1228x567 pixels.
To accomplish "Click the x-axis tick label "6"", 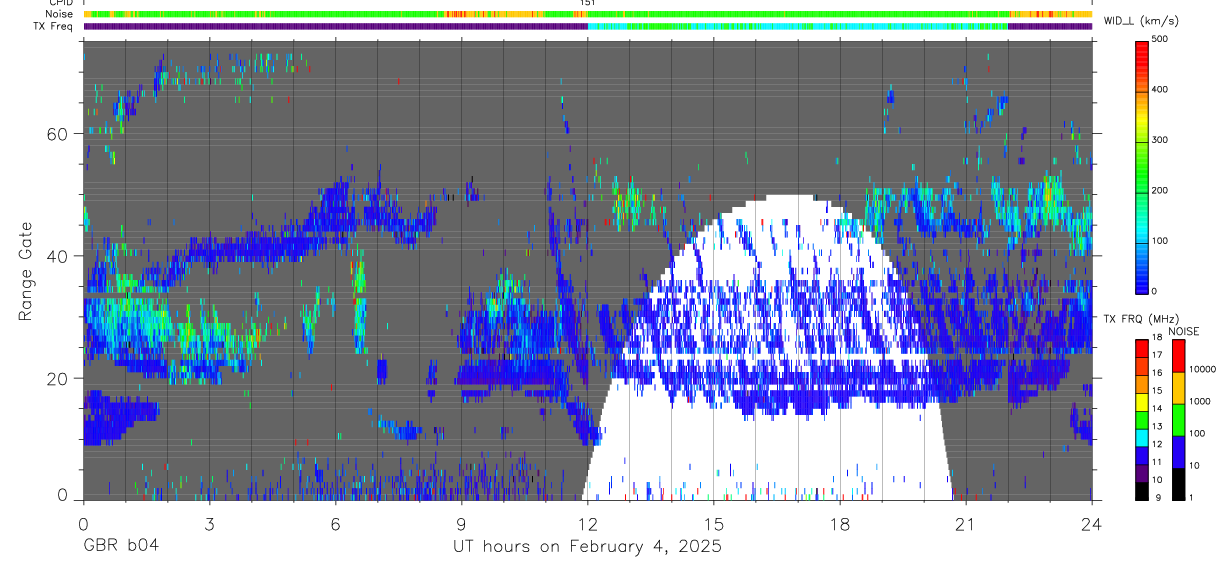I will point(335,524).
